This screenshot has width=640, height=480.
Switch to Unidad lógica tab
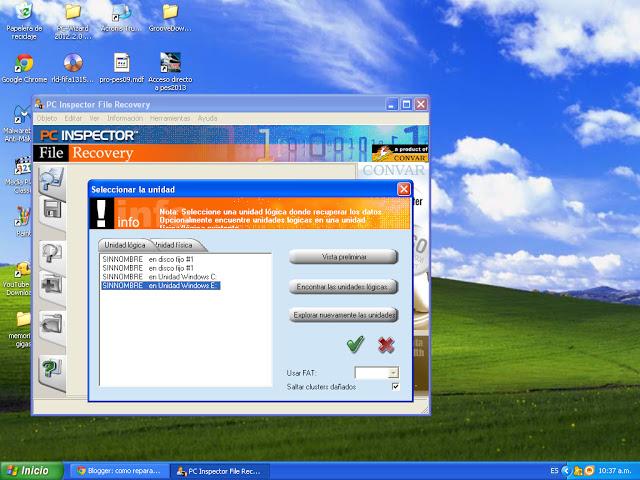pyautogui.click(x=124, y=245)
